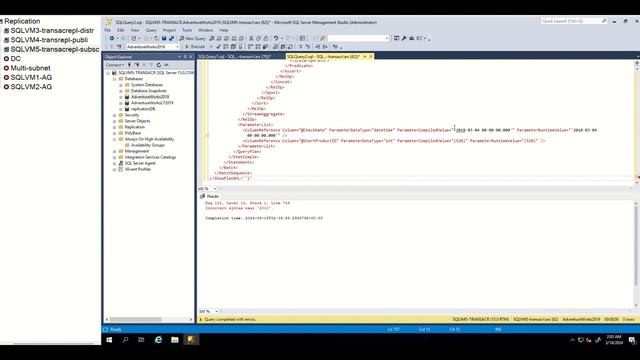The image size is (640, 360).
Task: Open Internet Explorer from the taskbar
Action: click(x=158, y=340)
